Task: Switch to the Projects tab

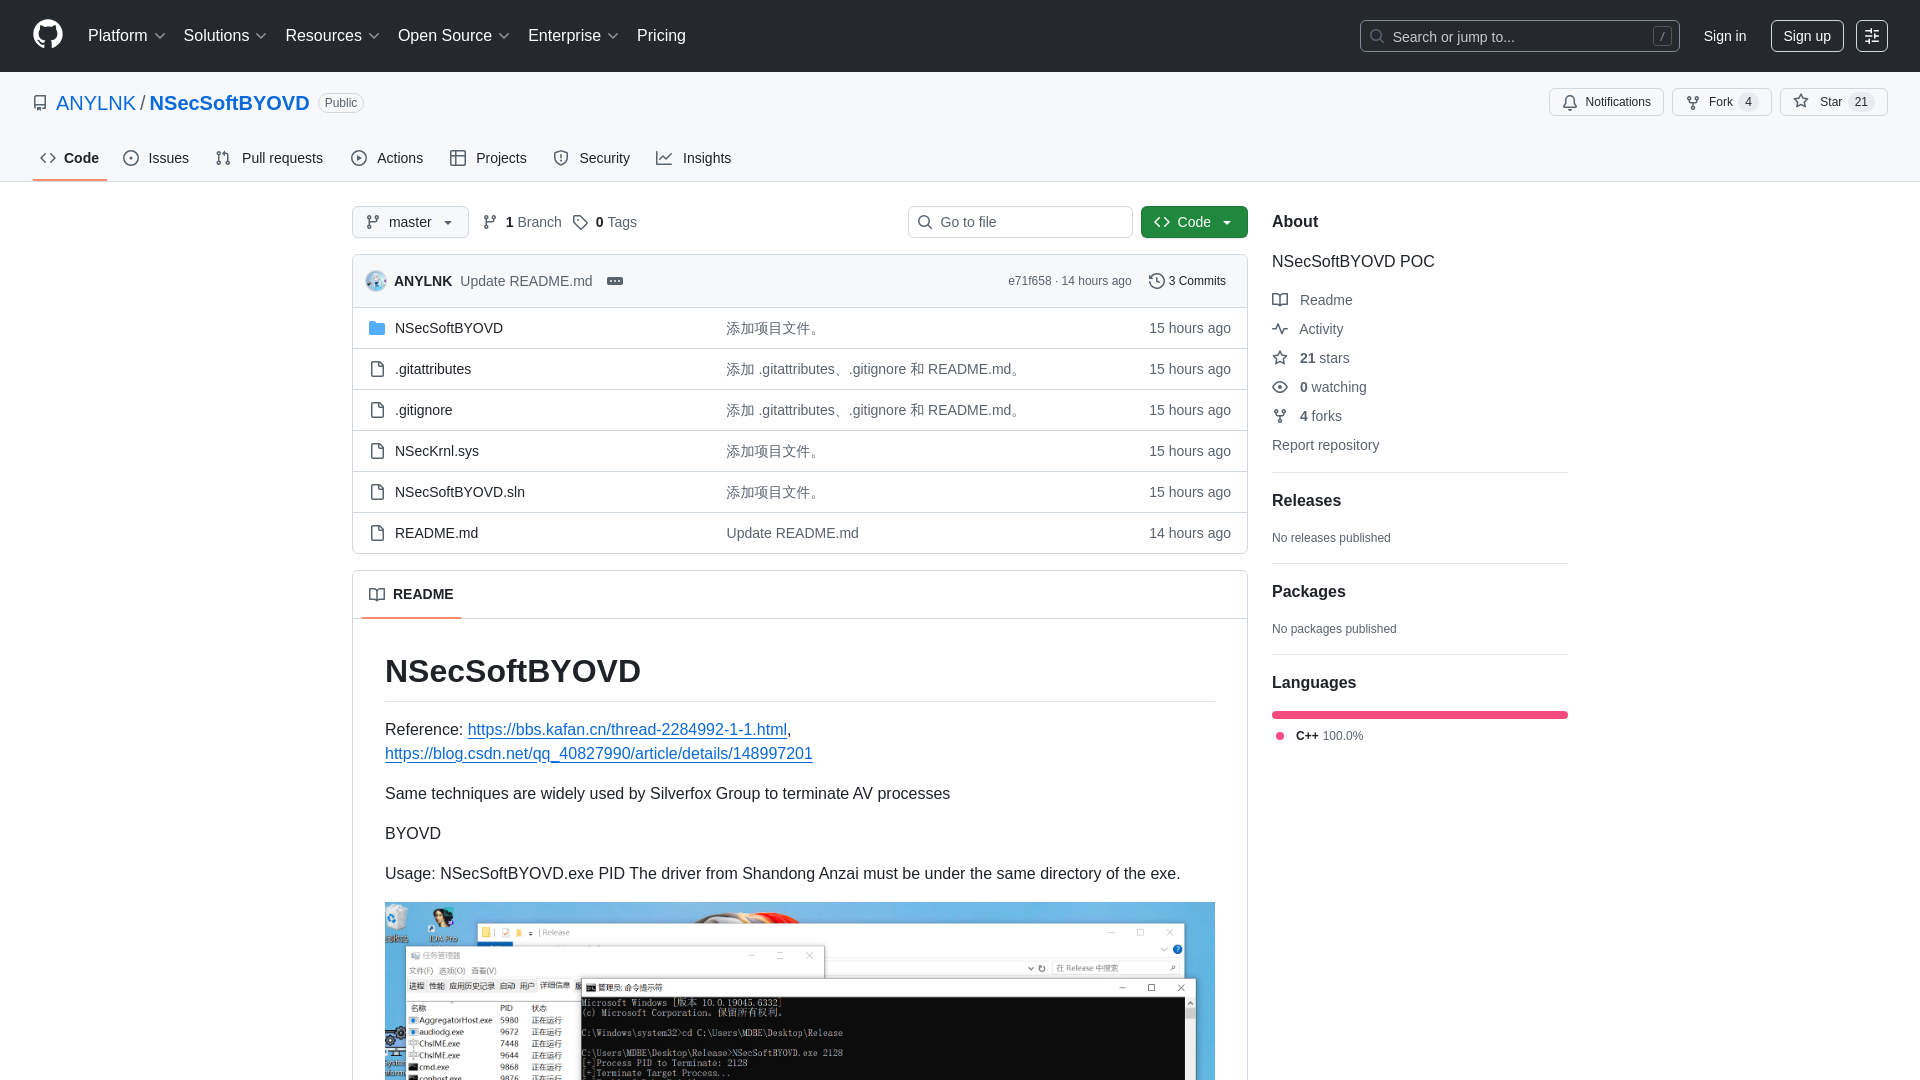Action: click(488, 158)
